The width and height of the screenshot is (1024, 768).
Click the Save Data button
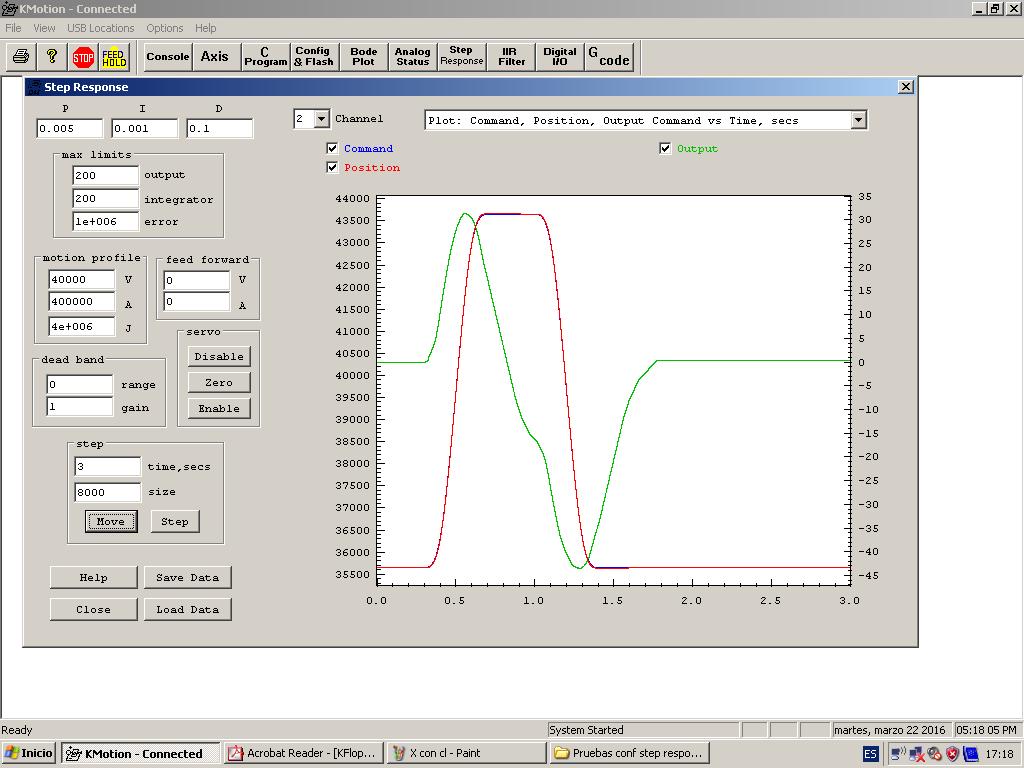(187, 578)
